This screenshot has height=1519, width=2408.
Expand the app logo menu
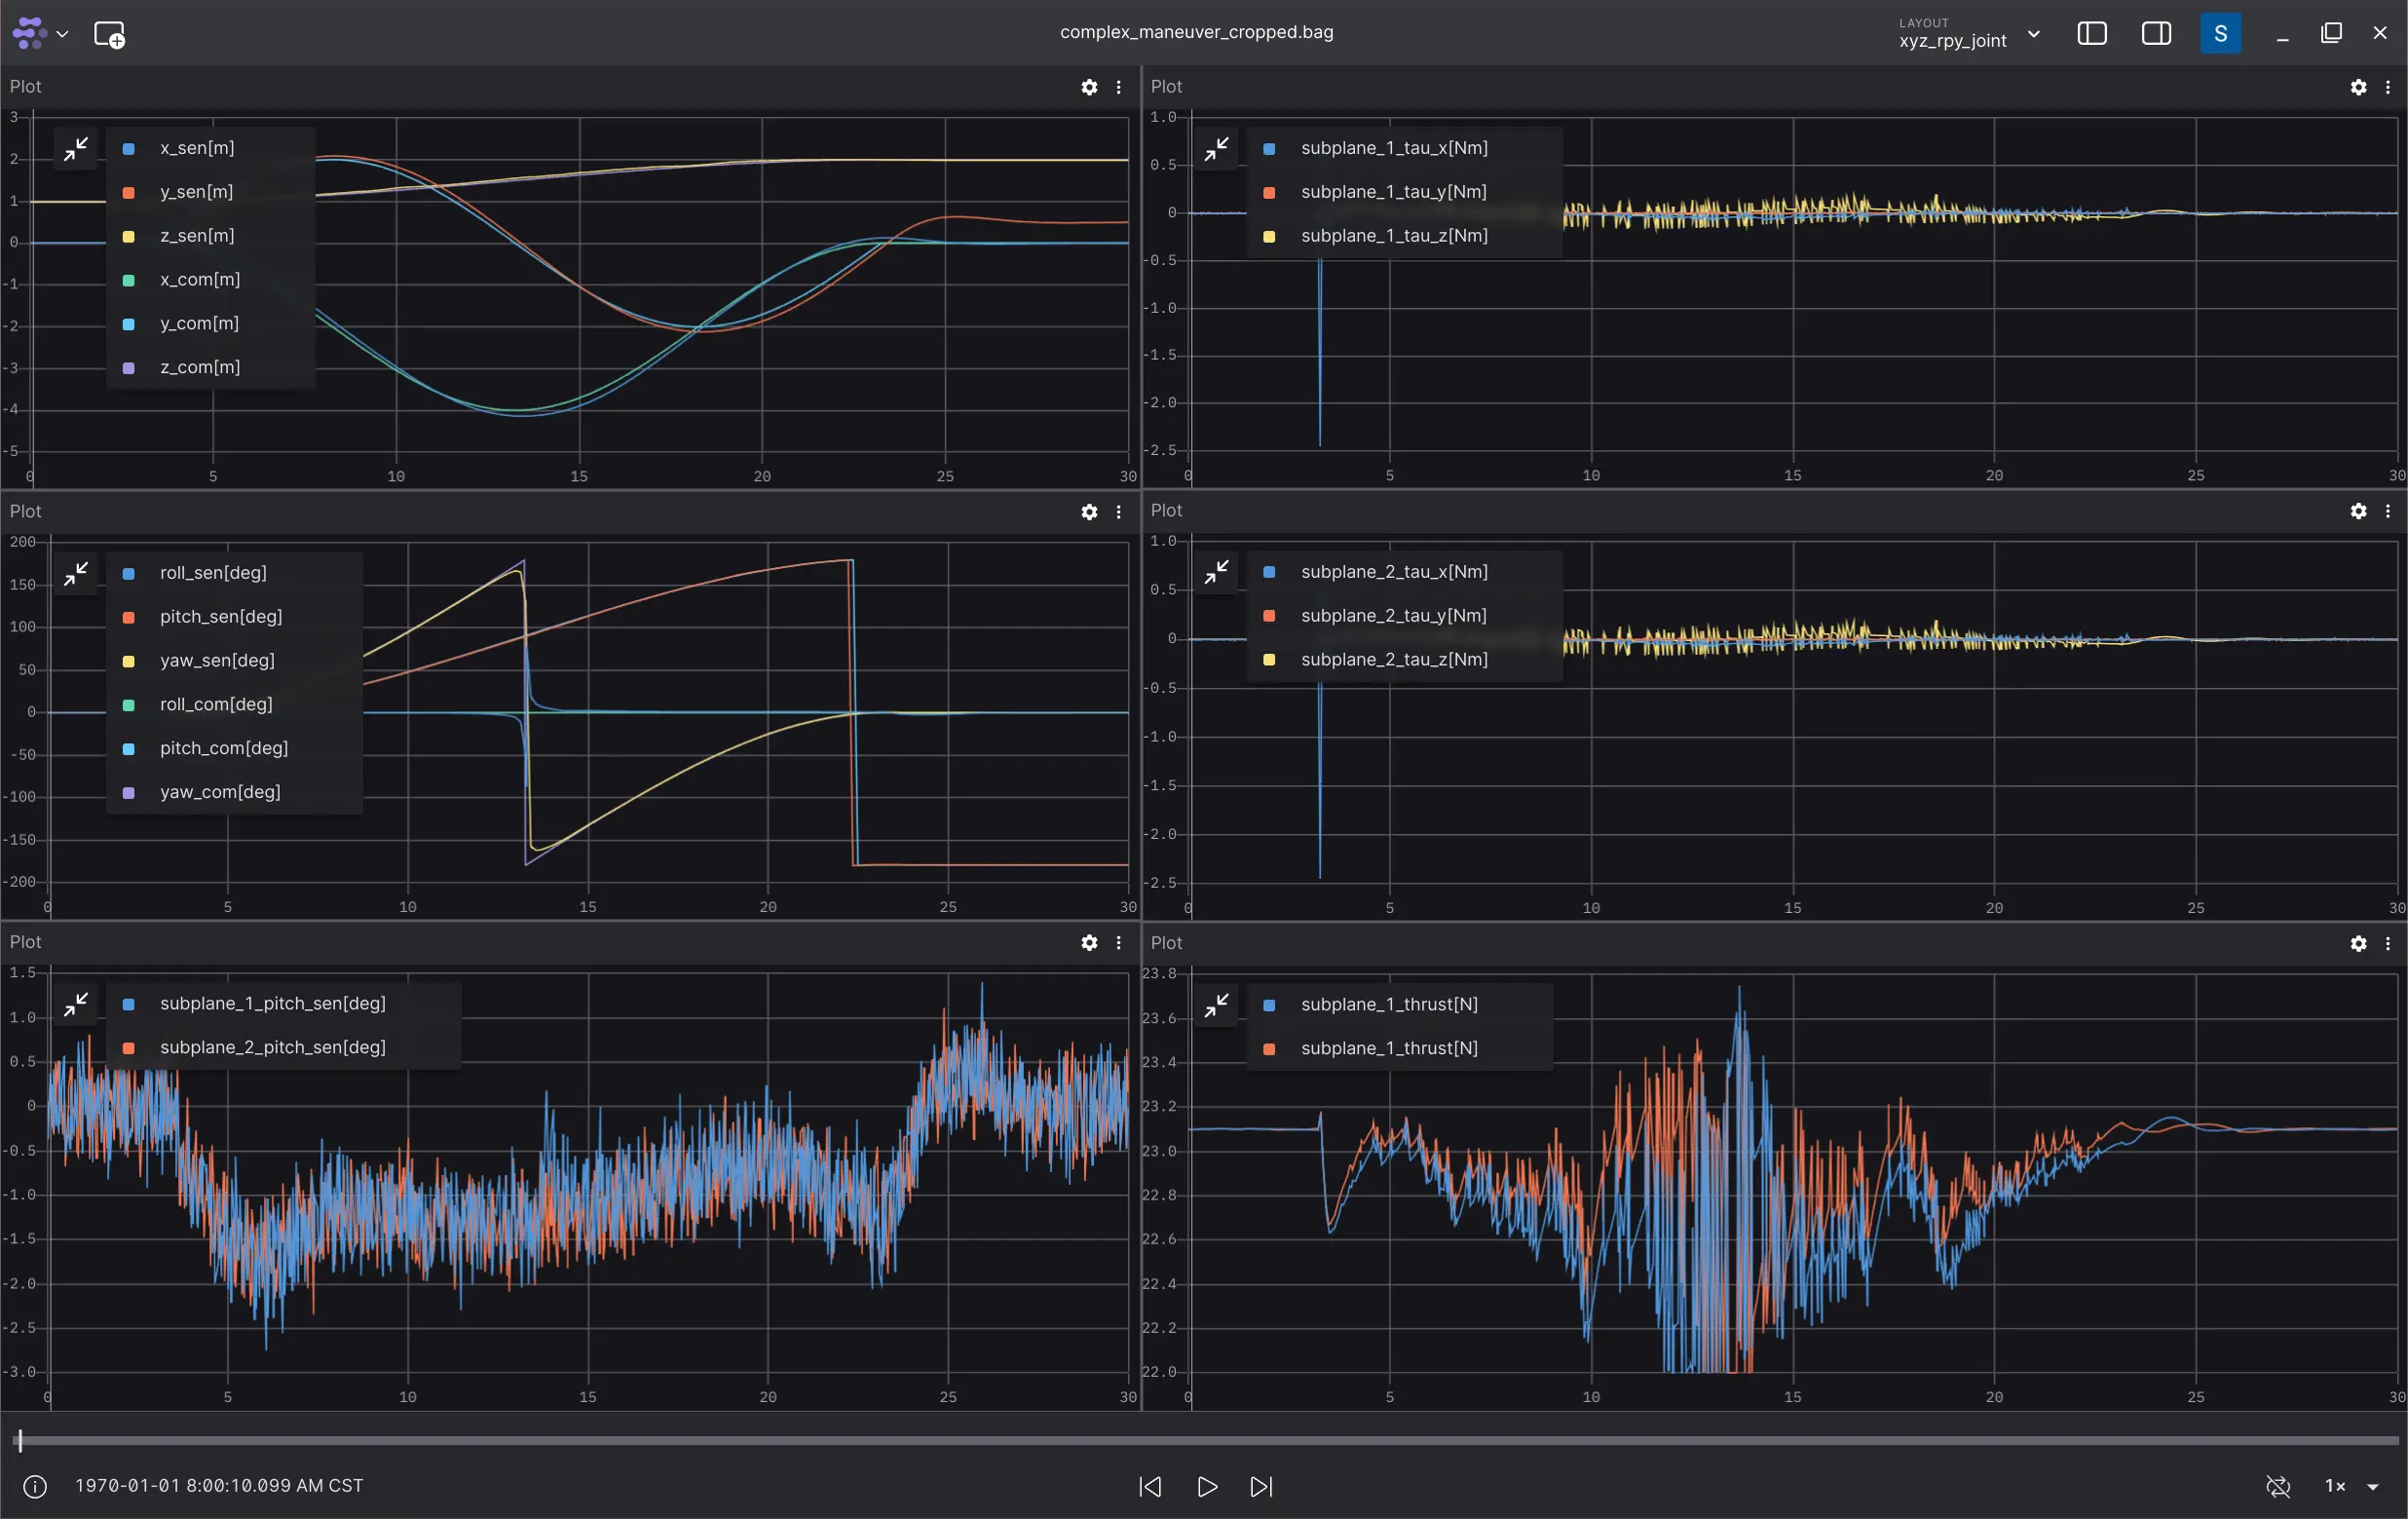point(40,33)
